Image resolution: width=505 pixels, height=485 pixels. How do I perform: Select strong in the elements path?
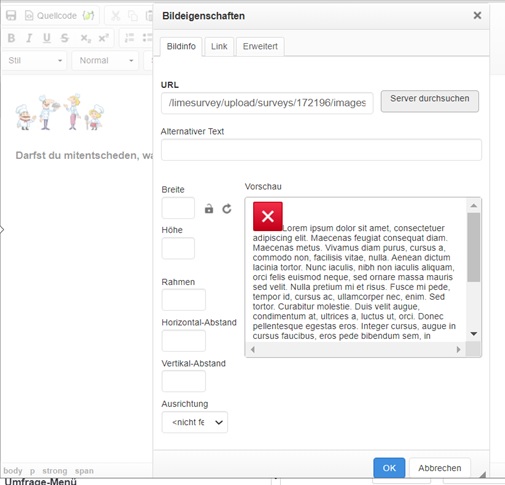pos(55,471)
